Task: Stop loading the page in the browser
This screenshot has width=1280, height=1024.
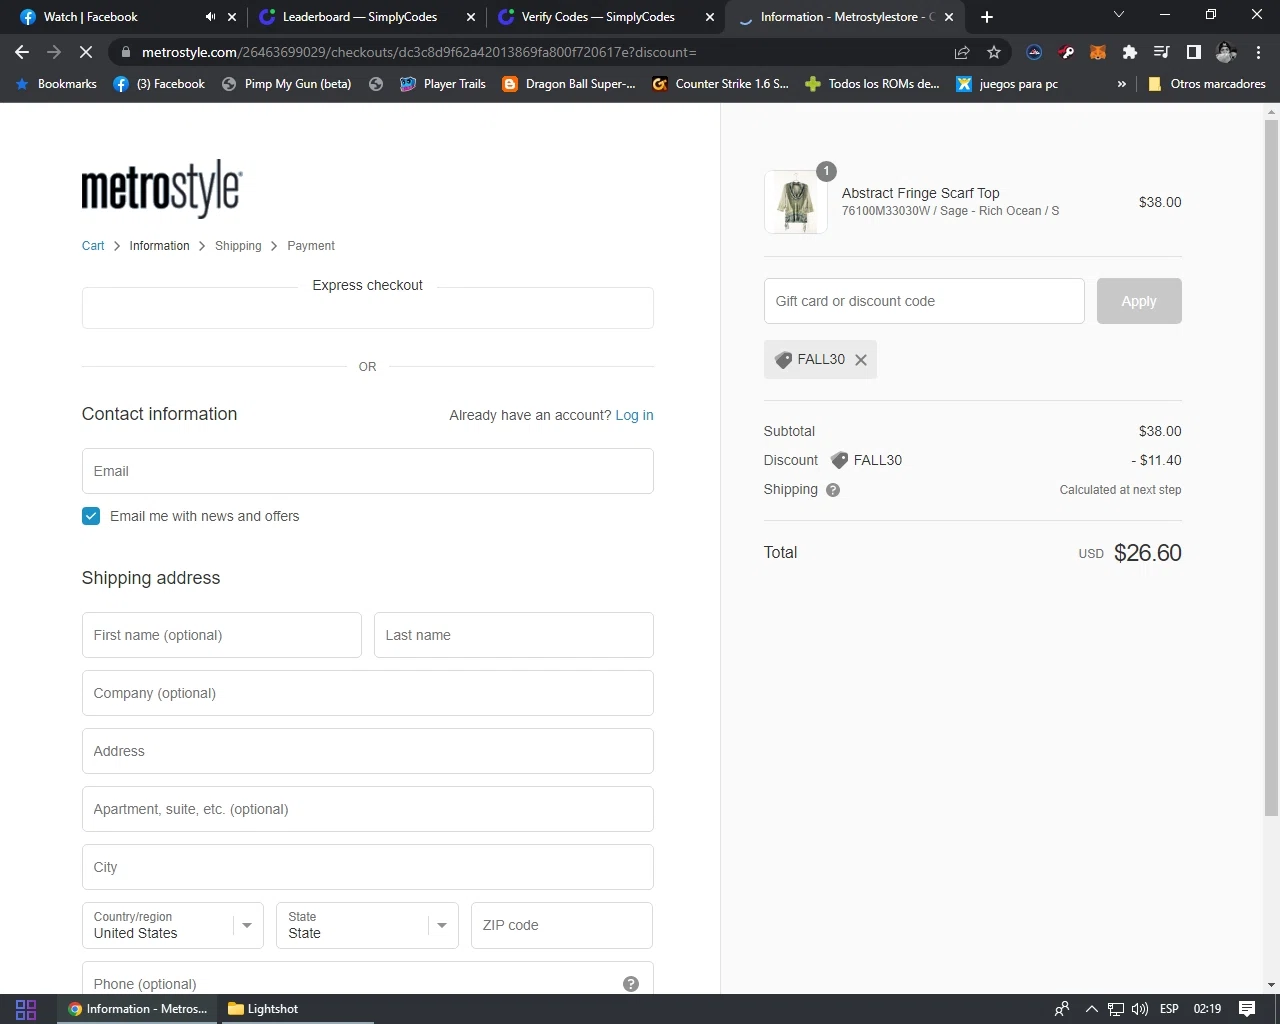Action: point(85,52)
